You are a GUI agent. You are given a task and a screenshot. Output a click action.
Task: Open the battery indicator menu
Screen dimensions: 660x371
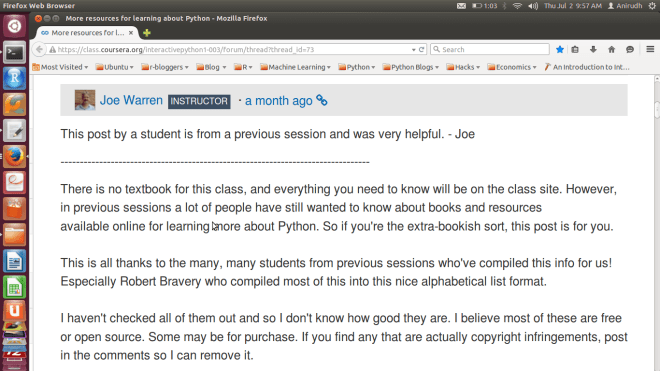pyautogui.click(x=484, y=6)
